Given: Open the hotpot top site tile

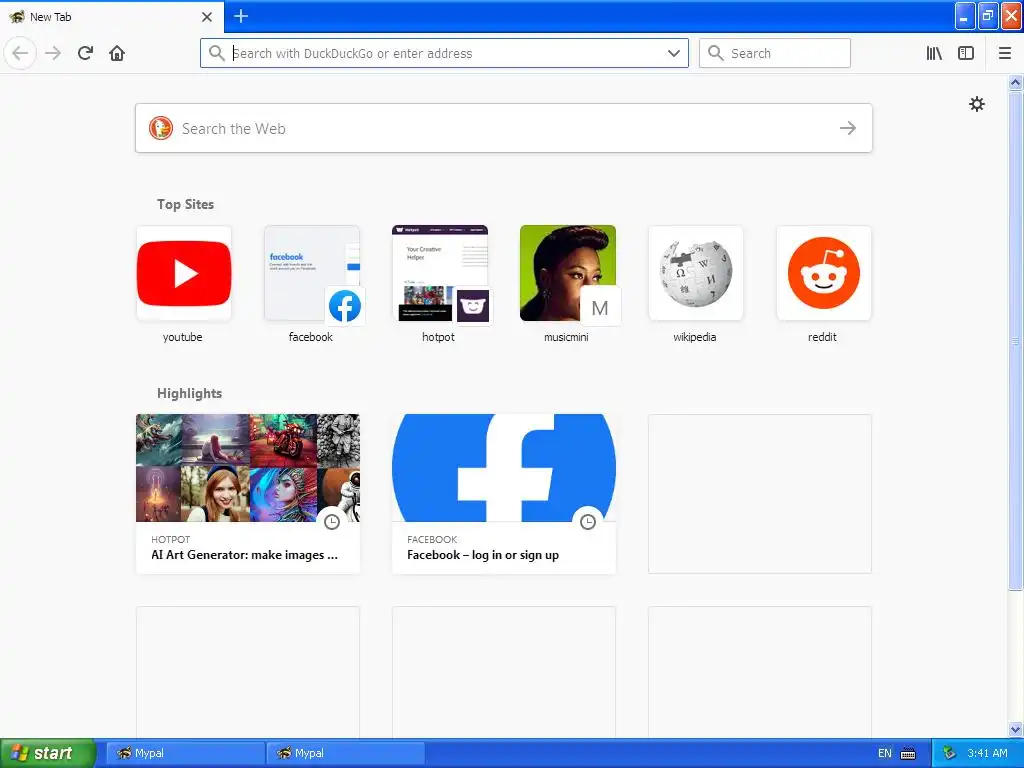Looking at the screenshot, I should 440,273.
